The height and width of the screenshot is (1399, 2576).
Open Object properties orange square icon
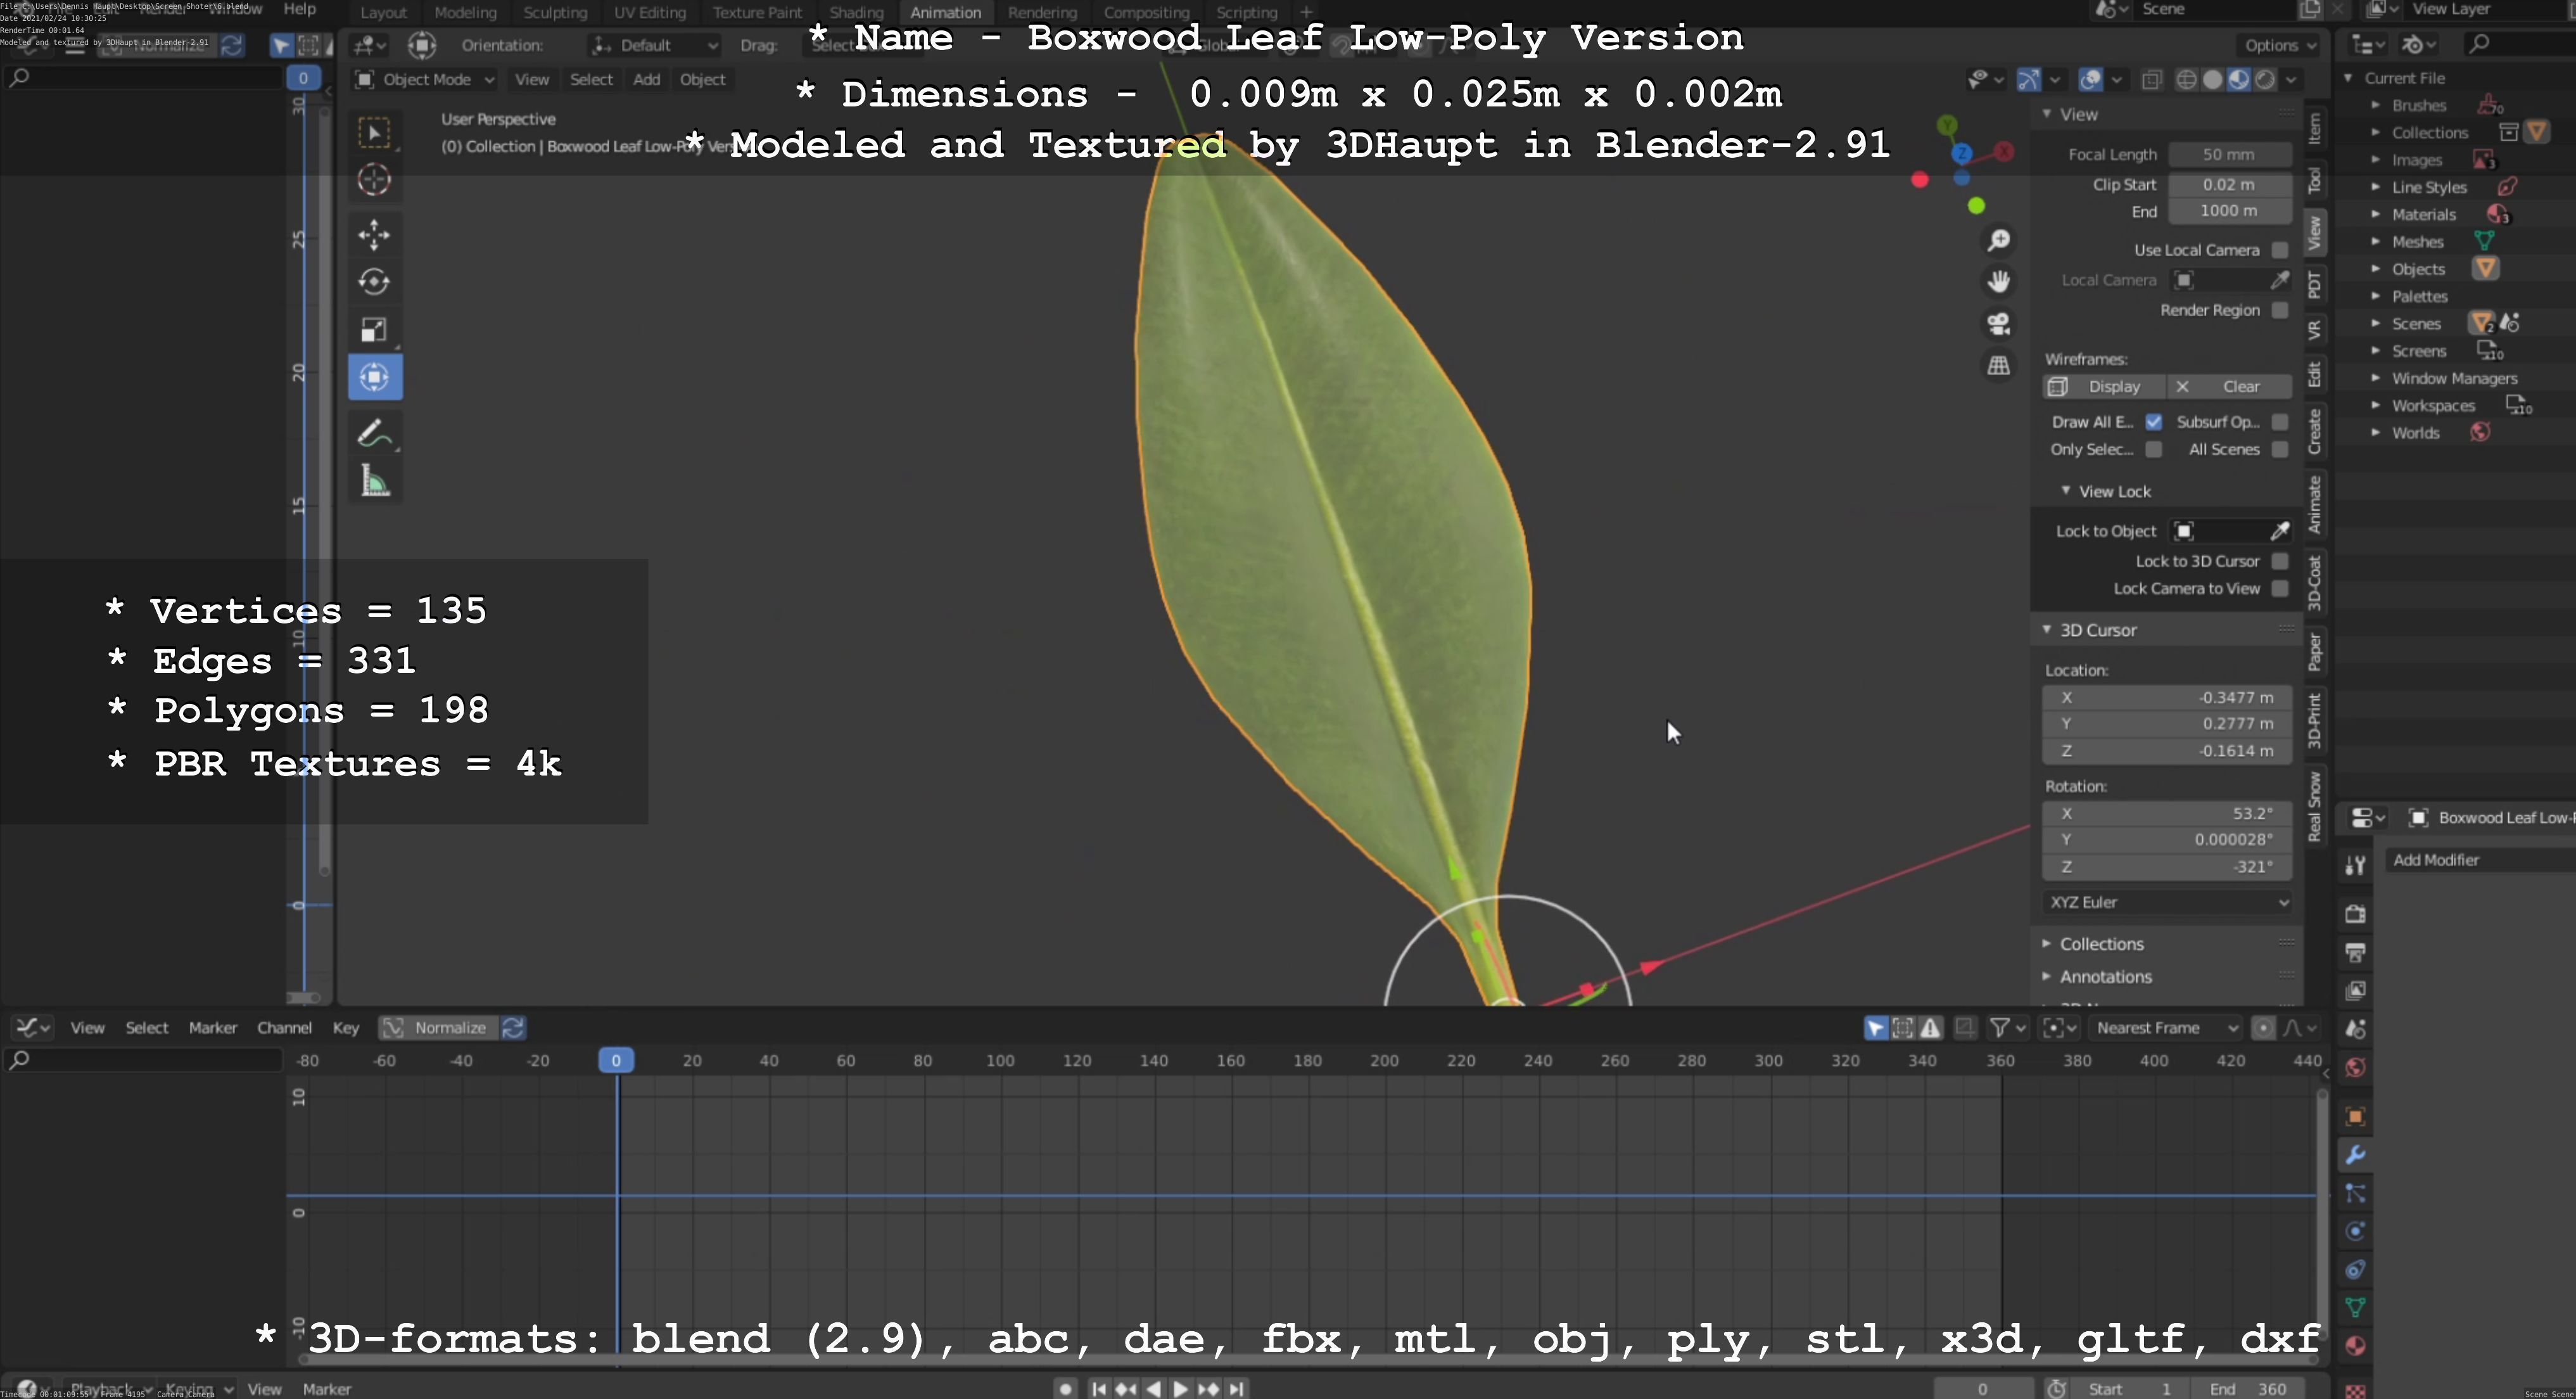pos(2355,1116)
